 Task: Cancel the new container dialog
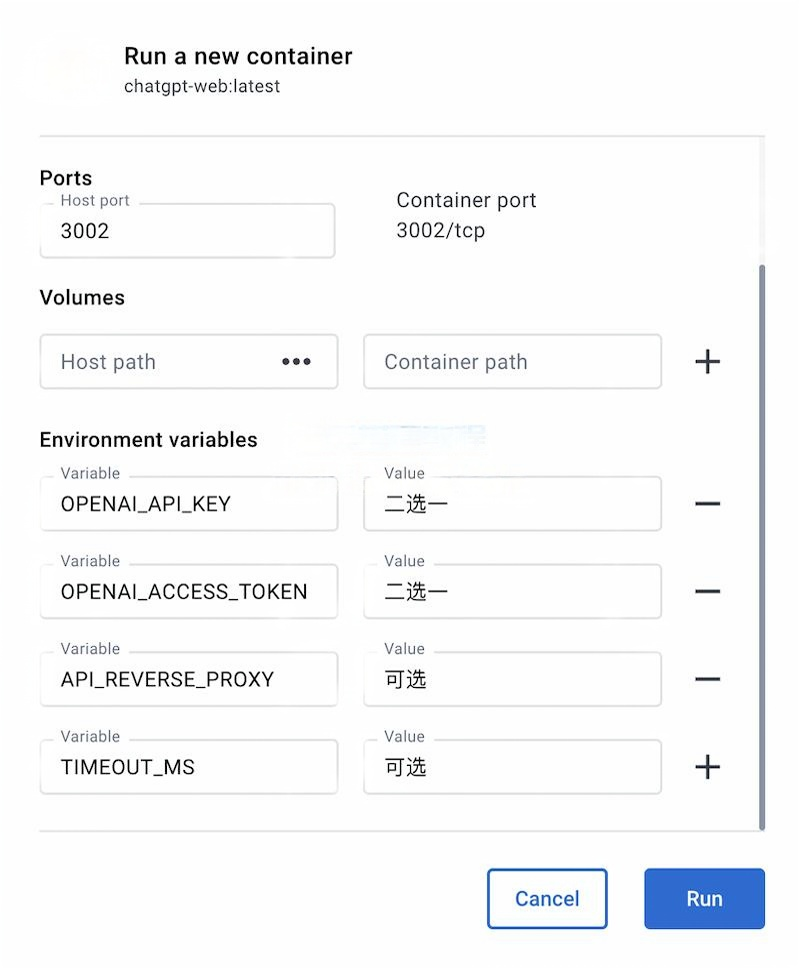coord(547,898)
